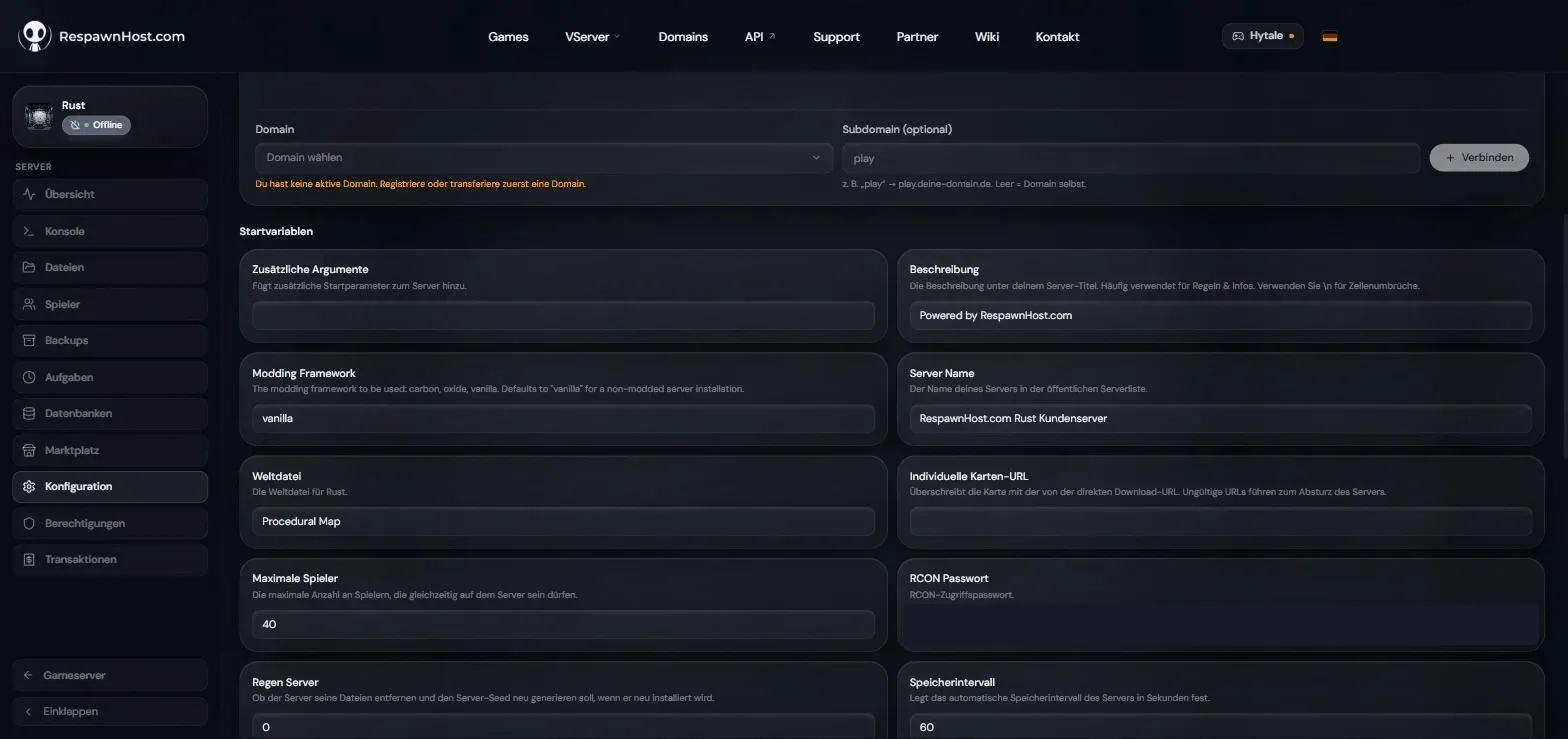Click the Dateien folder icon
The width and height of the screenshot is (1568, 739).
[29, 267]
